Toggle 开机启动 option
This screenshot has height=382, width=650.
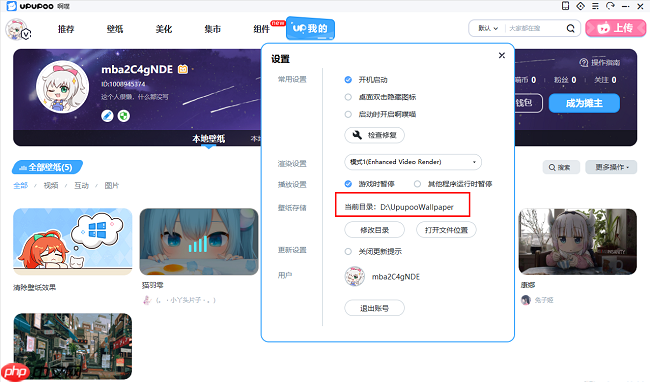click(348, 80)
